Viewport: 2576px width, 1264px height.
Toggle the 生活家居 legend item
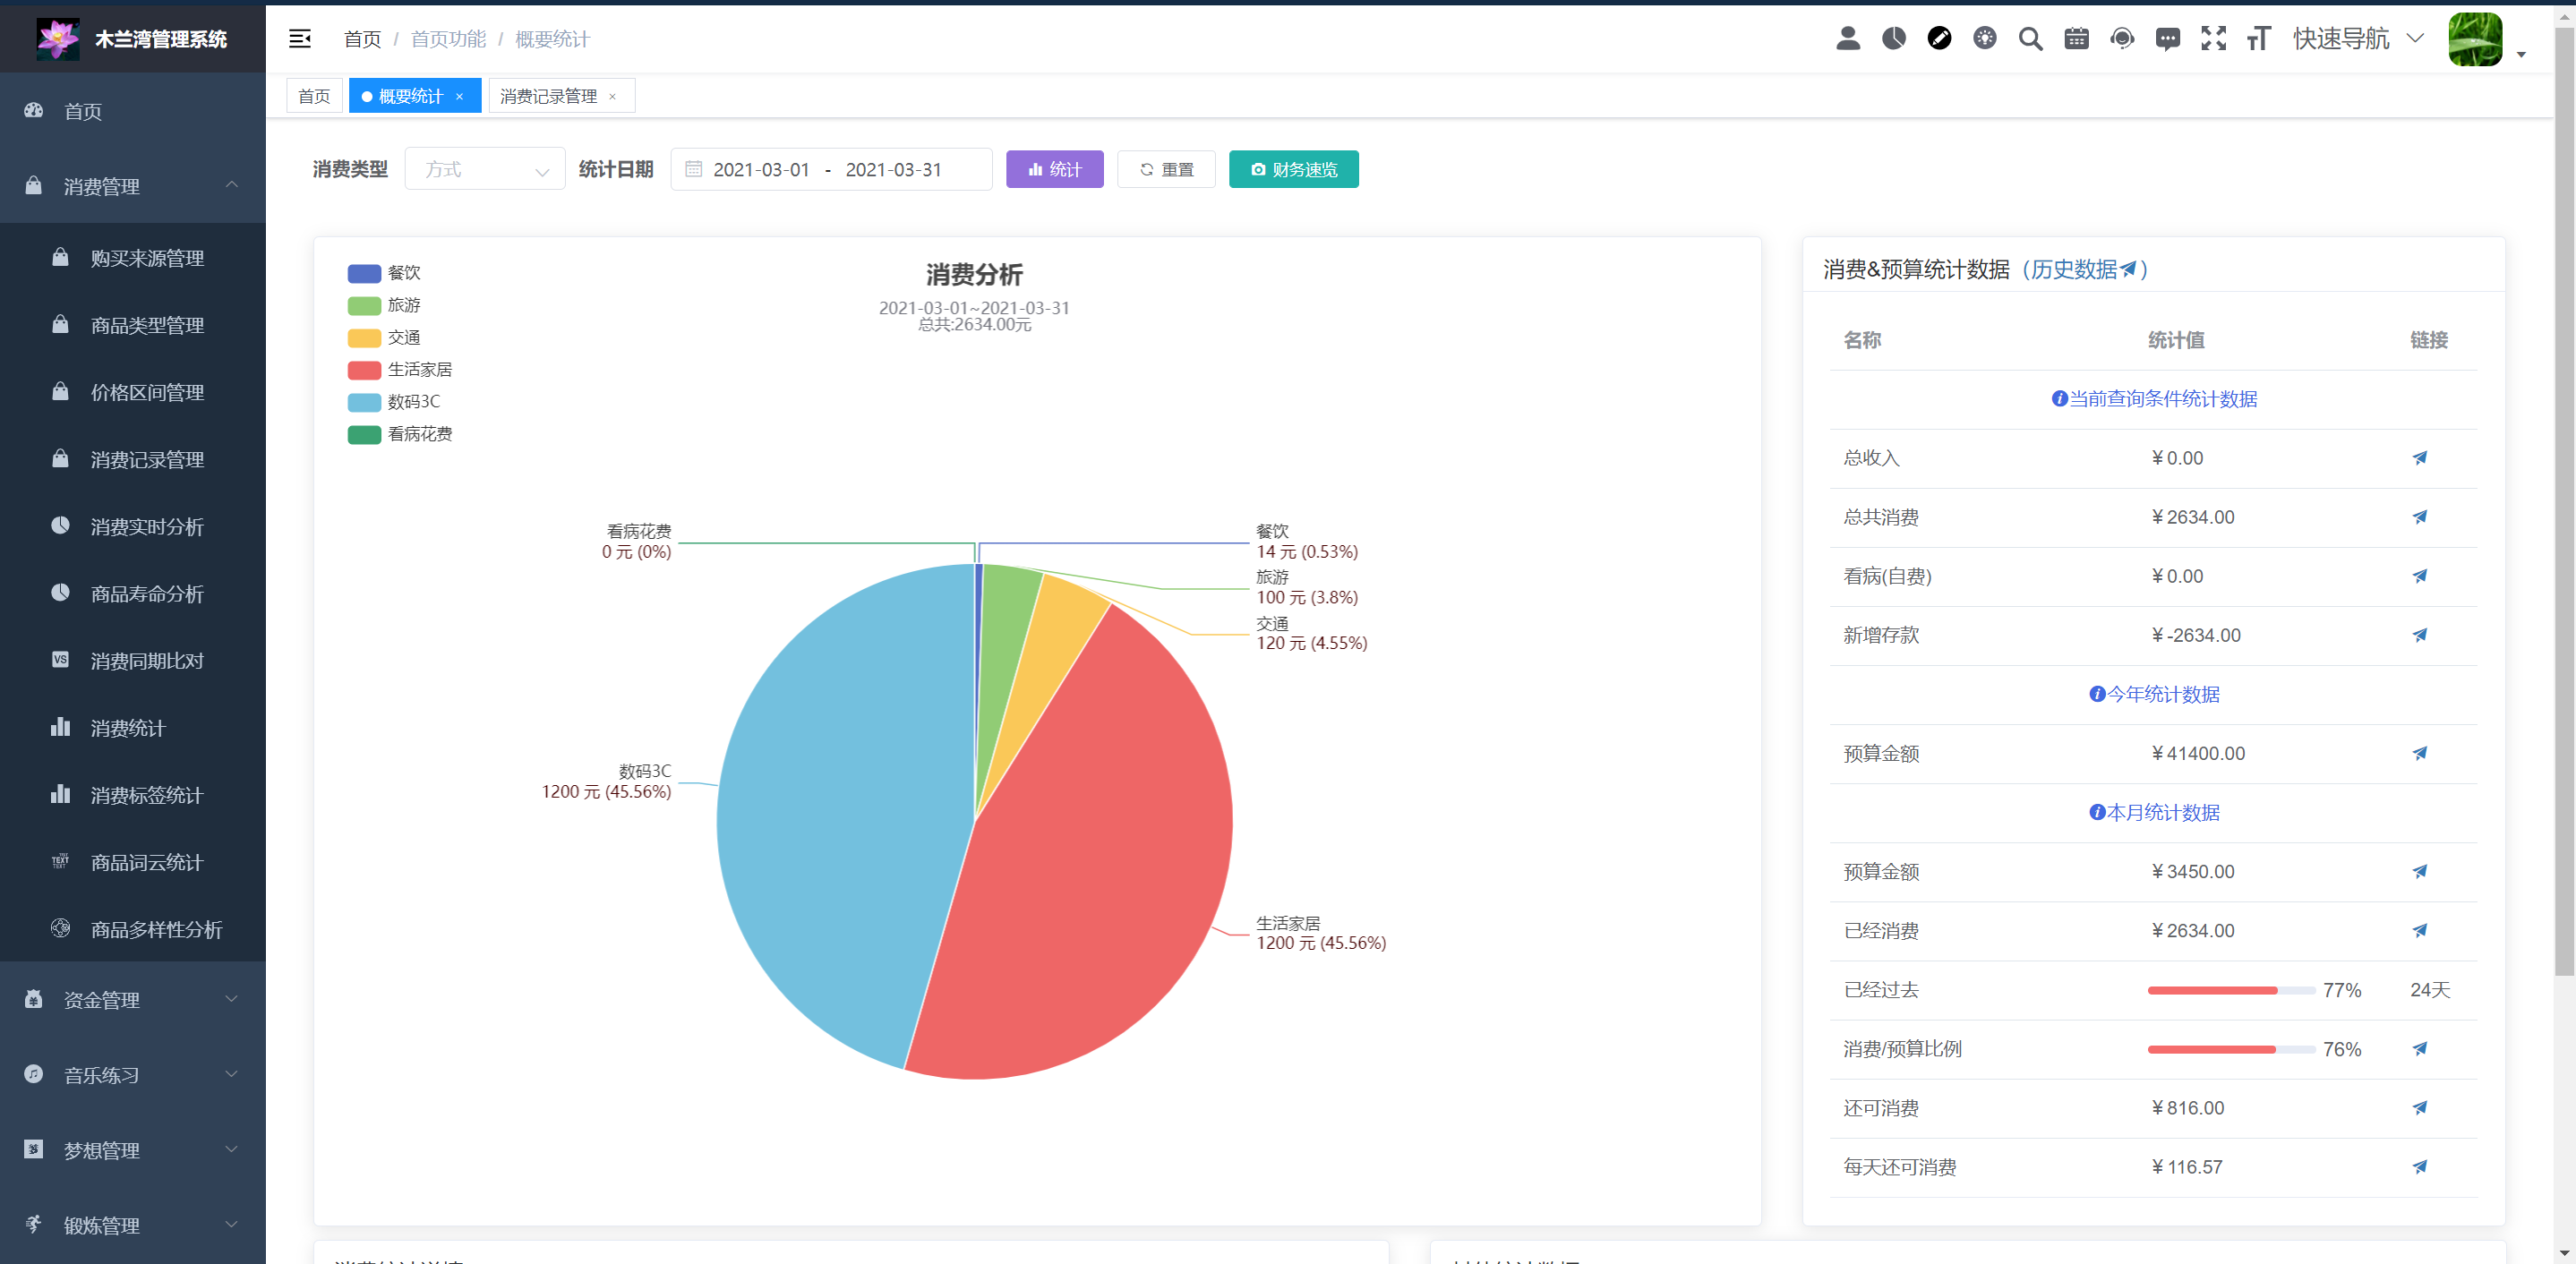[400, 369]
